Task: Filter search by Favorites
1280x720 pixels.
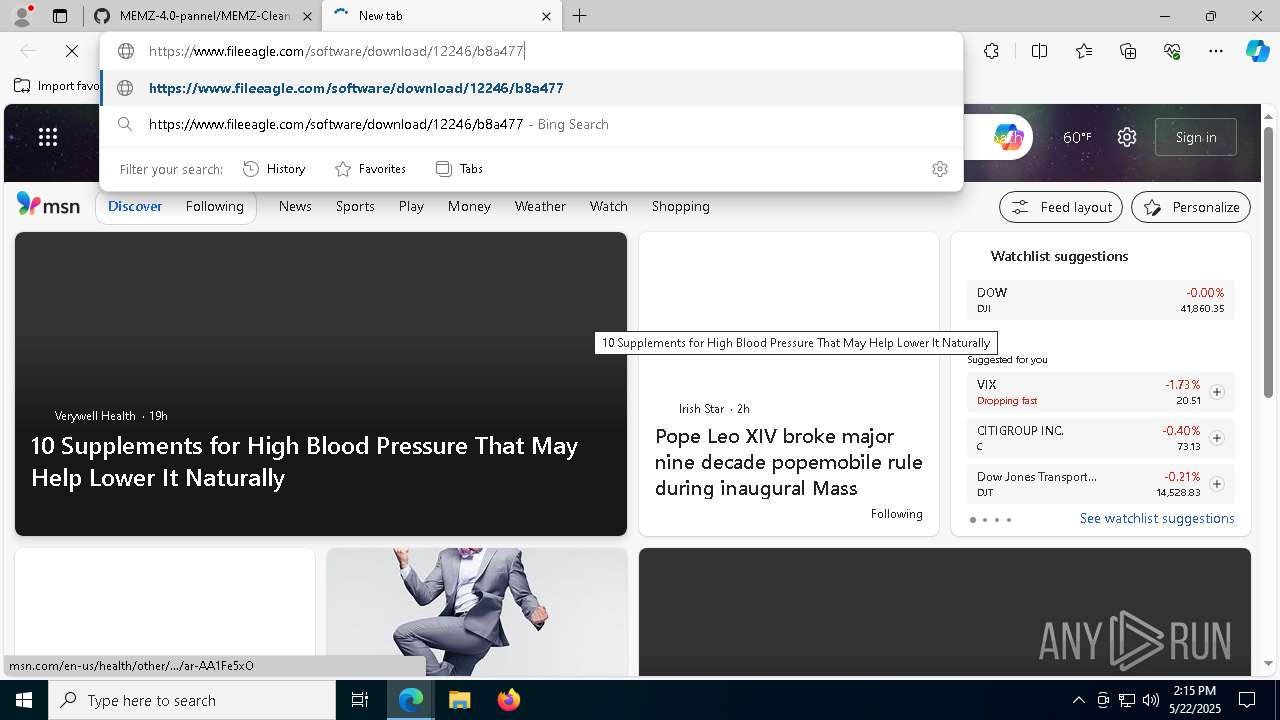Action: point(370,169)
